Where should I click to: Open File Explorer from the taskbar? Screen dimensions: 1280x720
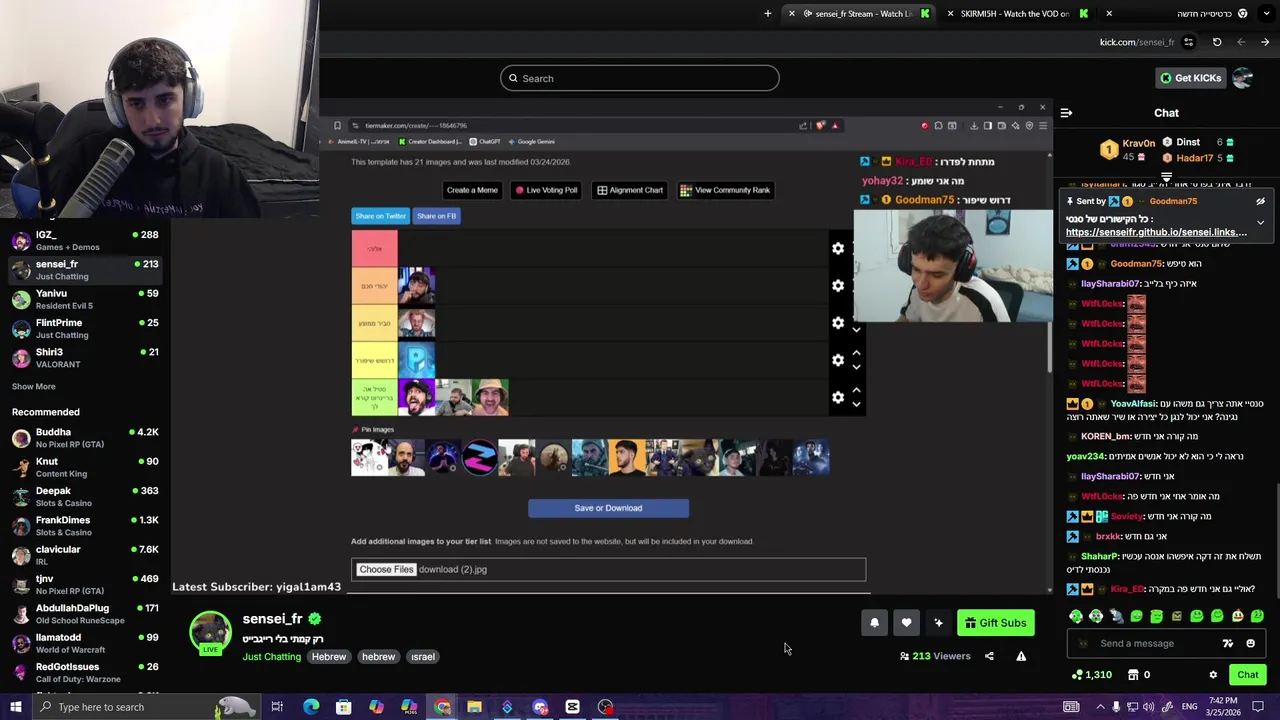[474, 707]
